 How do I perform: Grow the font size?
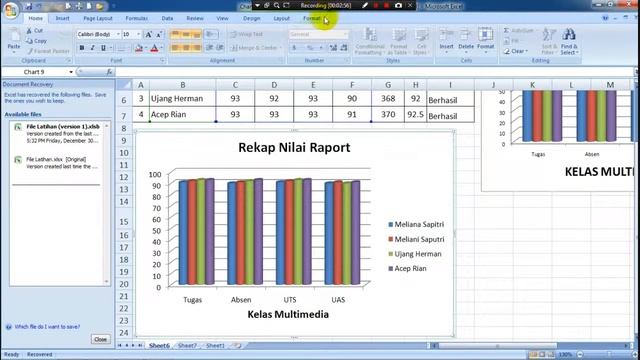[x=149, y=35]
